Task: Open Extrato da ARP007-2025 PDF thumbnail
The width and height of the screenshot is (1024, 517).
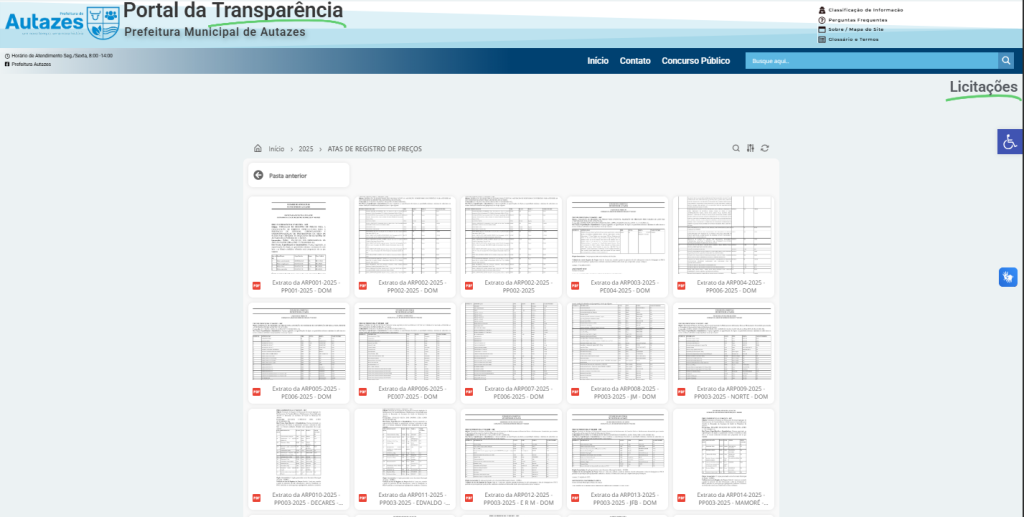Action: pos(511,344)
